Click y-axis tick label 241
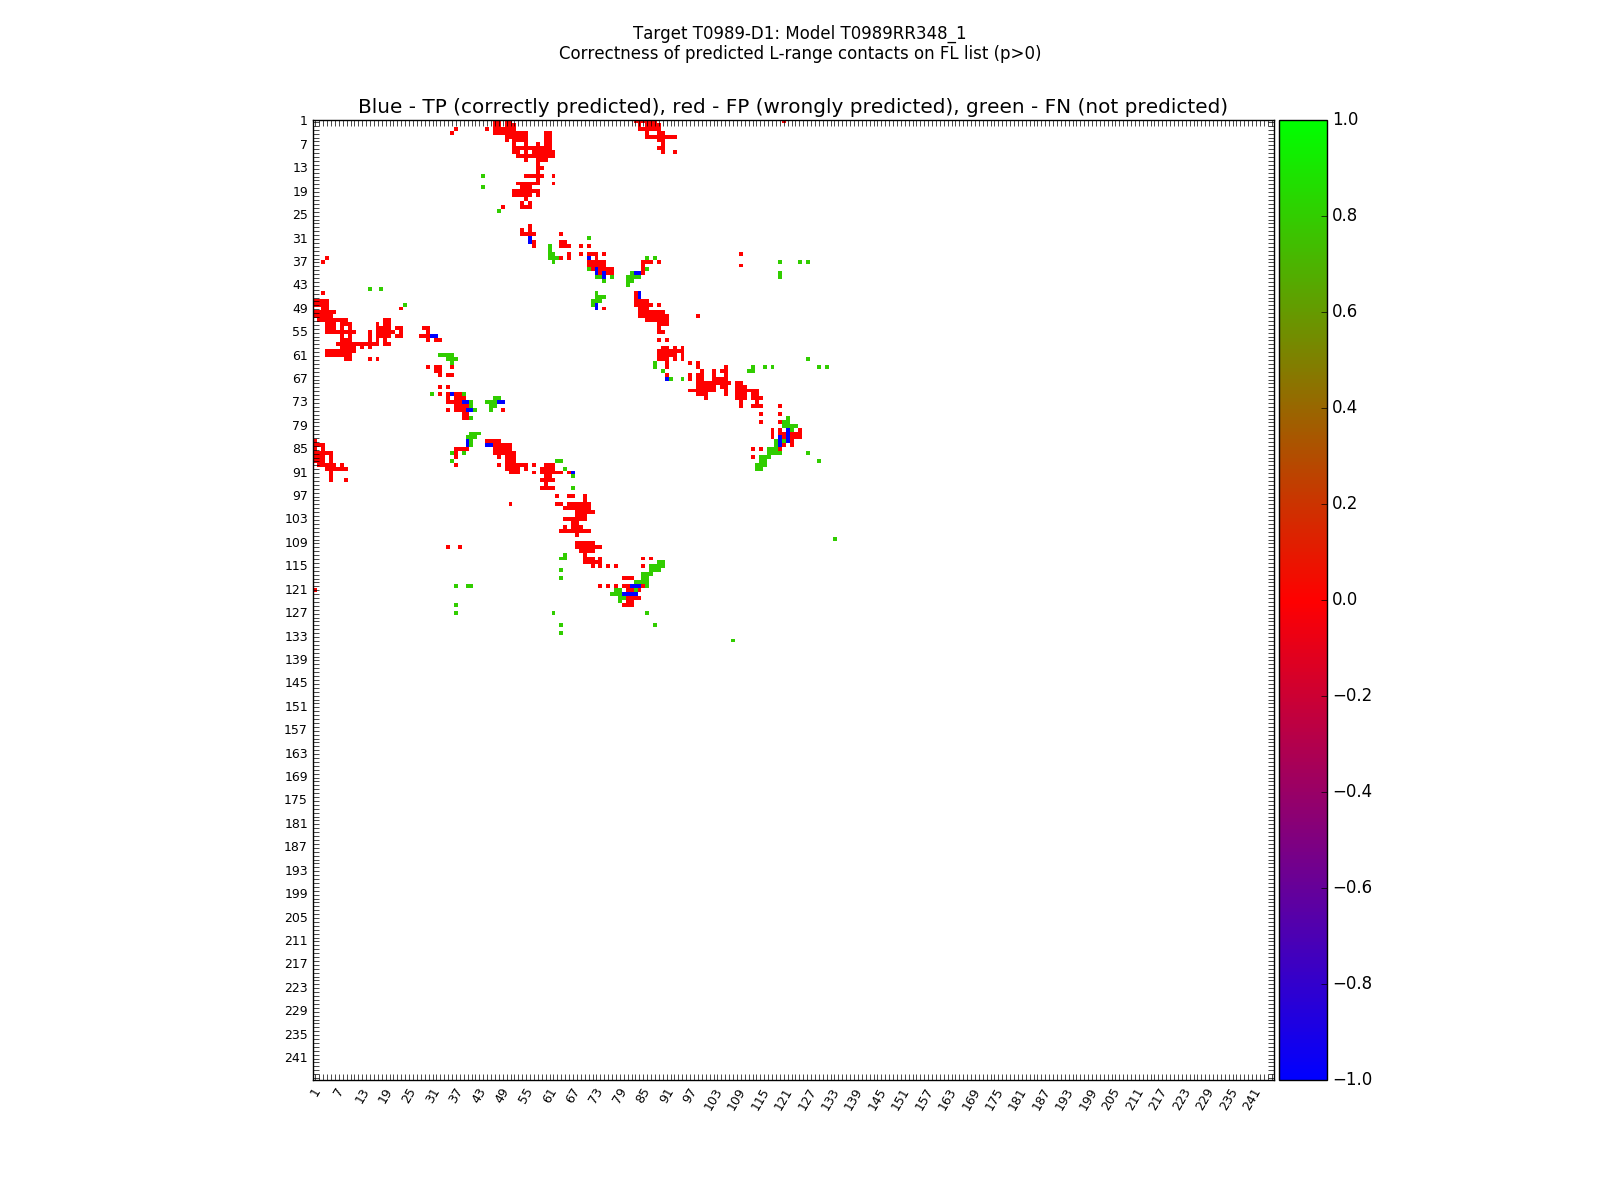 coord(296,1058)
